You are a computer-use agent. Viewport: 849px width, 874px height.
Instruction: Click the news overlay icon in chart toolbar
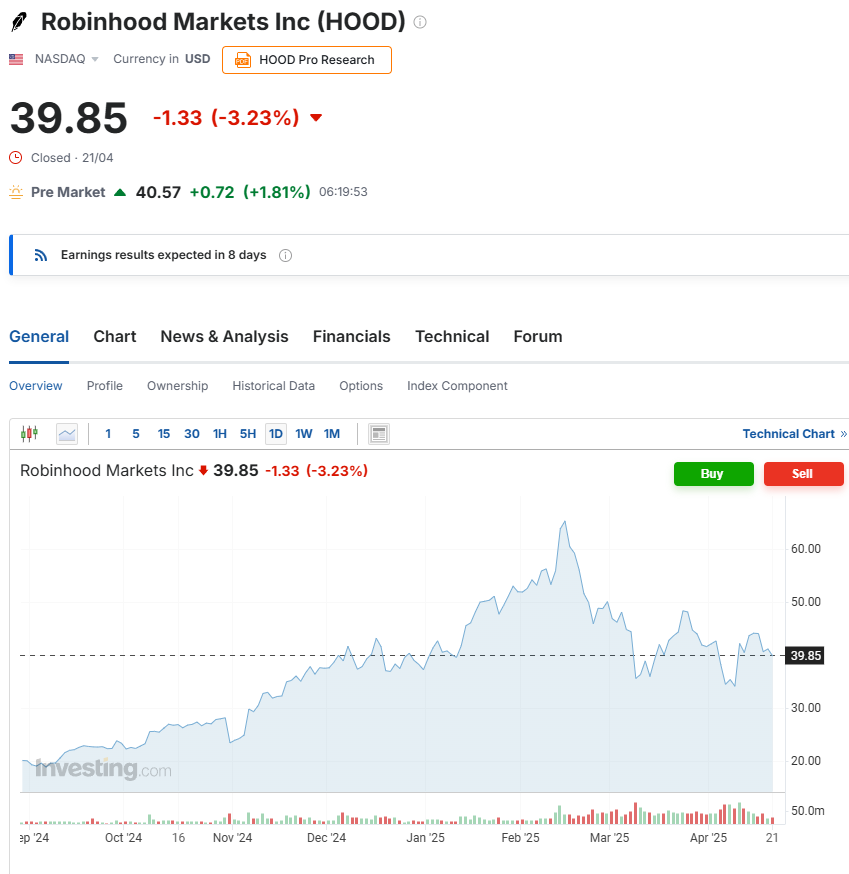379,434
